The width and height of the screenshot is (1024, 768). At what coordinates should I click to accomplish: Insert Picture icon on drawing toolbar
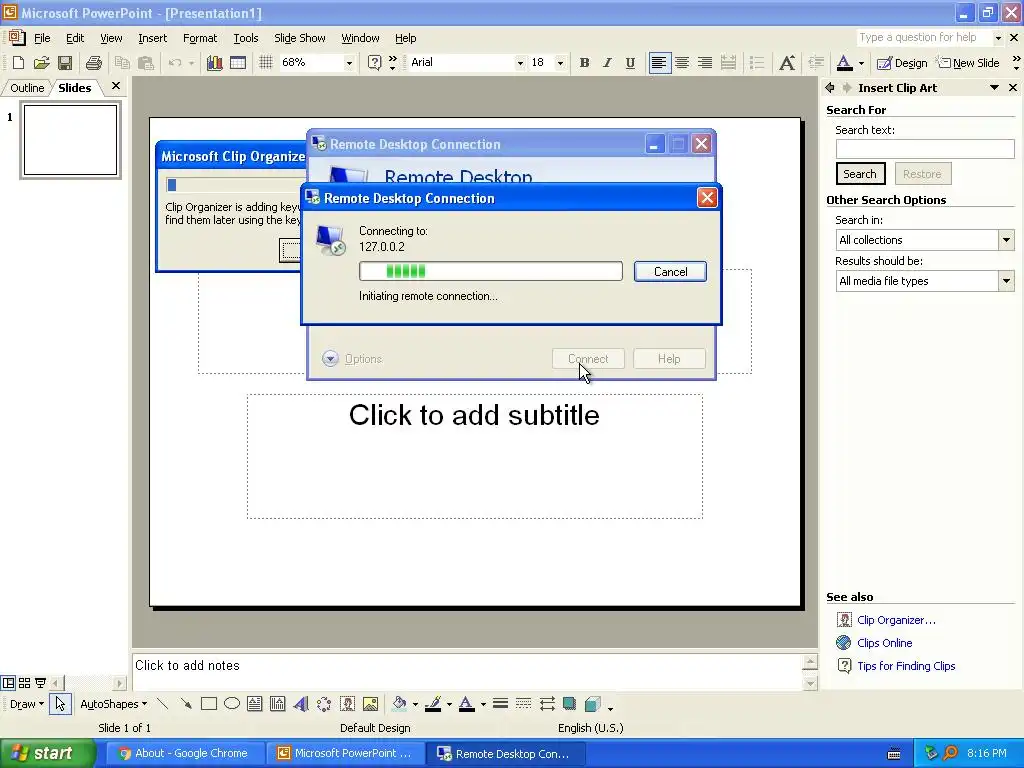370,704
